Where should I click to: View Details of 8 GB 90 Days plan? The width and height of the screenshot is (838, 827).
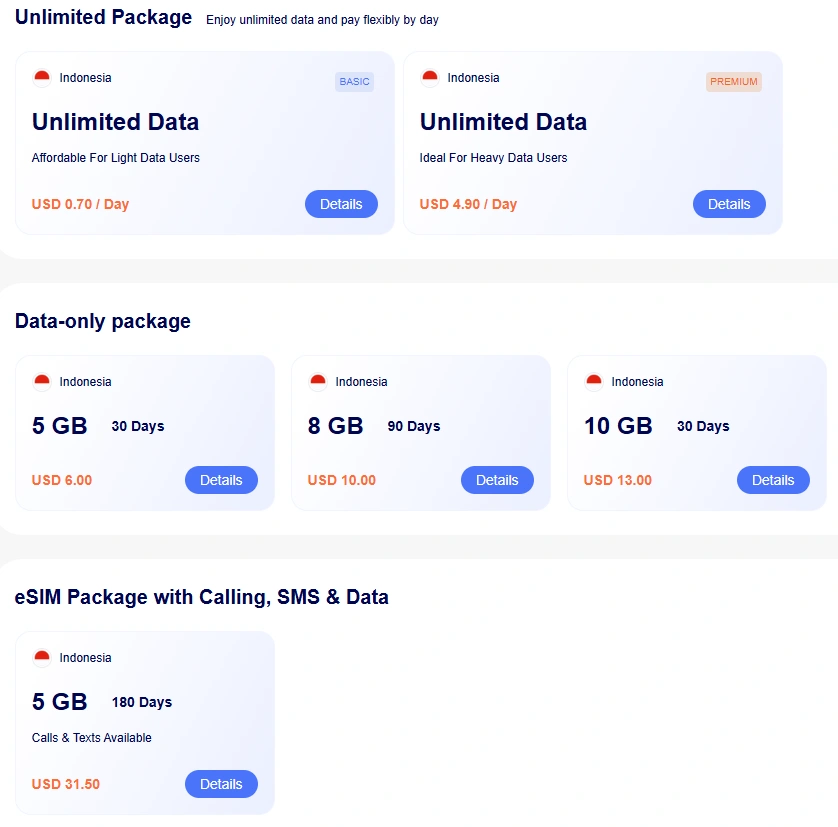point(497,480)
